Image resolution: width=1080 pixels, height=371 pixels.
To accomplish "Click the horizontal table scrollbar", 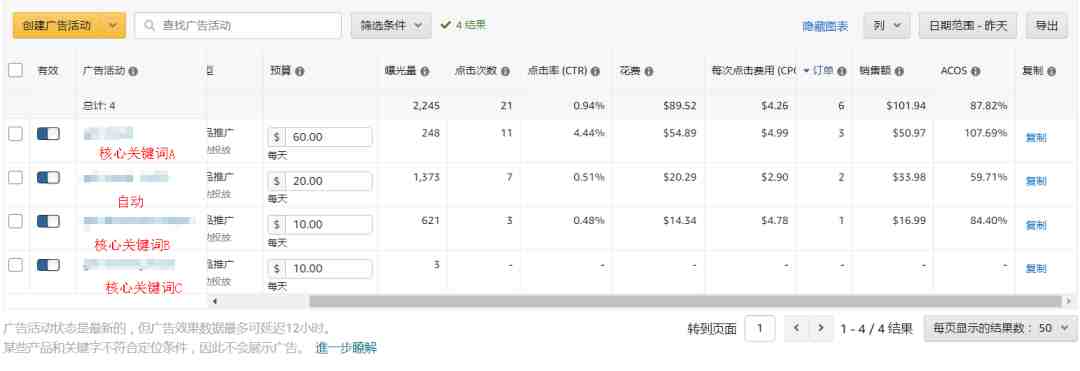I will tap(685, 301).
